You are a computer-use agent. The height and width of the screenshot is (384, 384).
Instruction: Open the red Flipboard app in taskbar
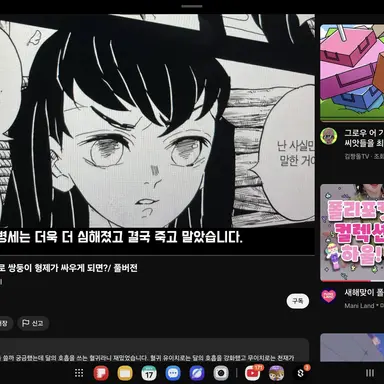click(x=101, y=373)
